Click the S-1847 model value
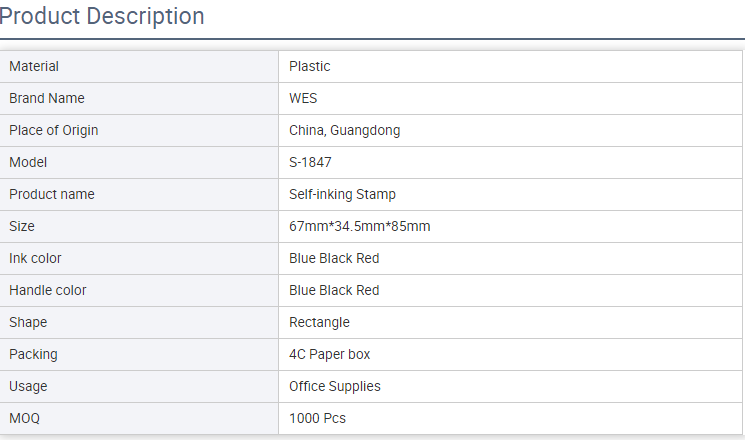 coord(310,163)
